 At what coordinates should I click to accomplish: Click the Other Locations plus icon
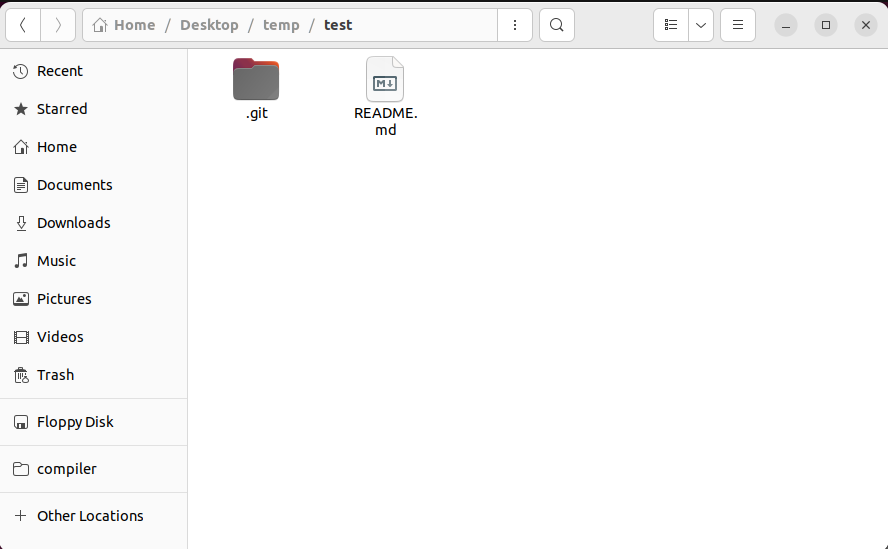pos(20,516)
